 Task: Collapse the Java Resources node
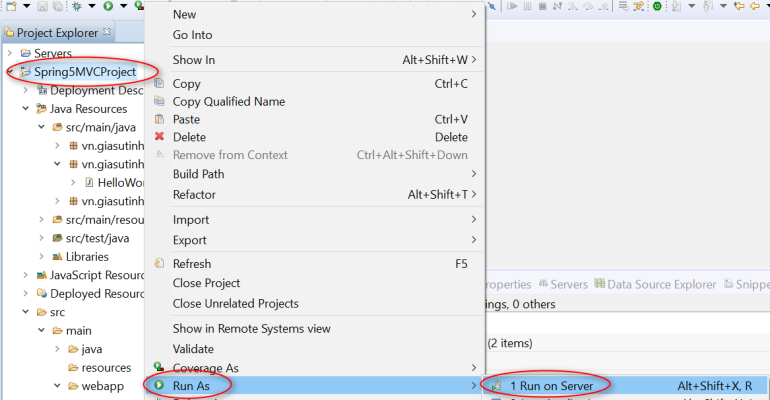(x=26, y=108)
